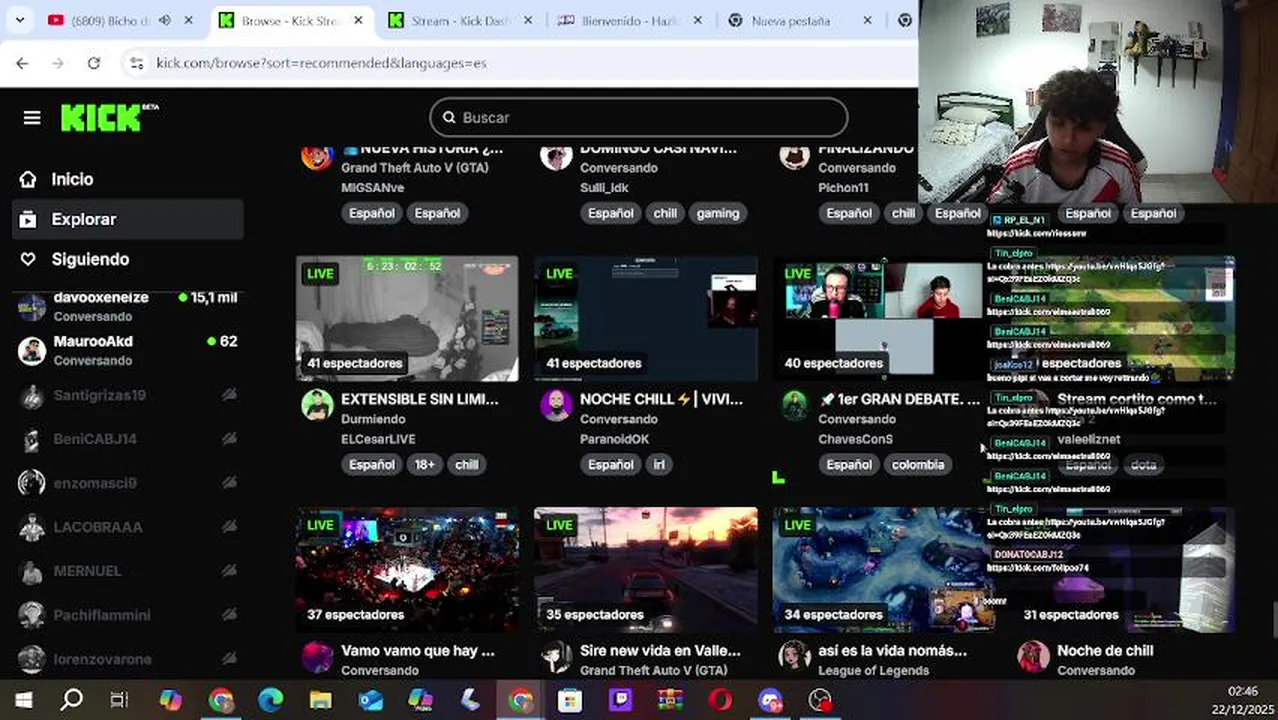Open WinRAR from taskbar
Screen dimensions: 1278x720
[x=670, y=700]
